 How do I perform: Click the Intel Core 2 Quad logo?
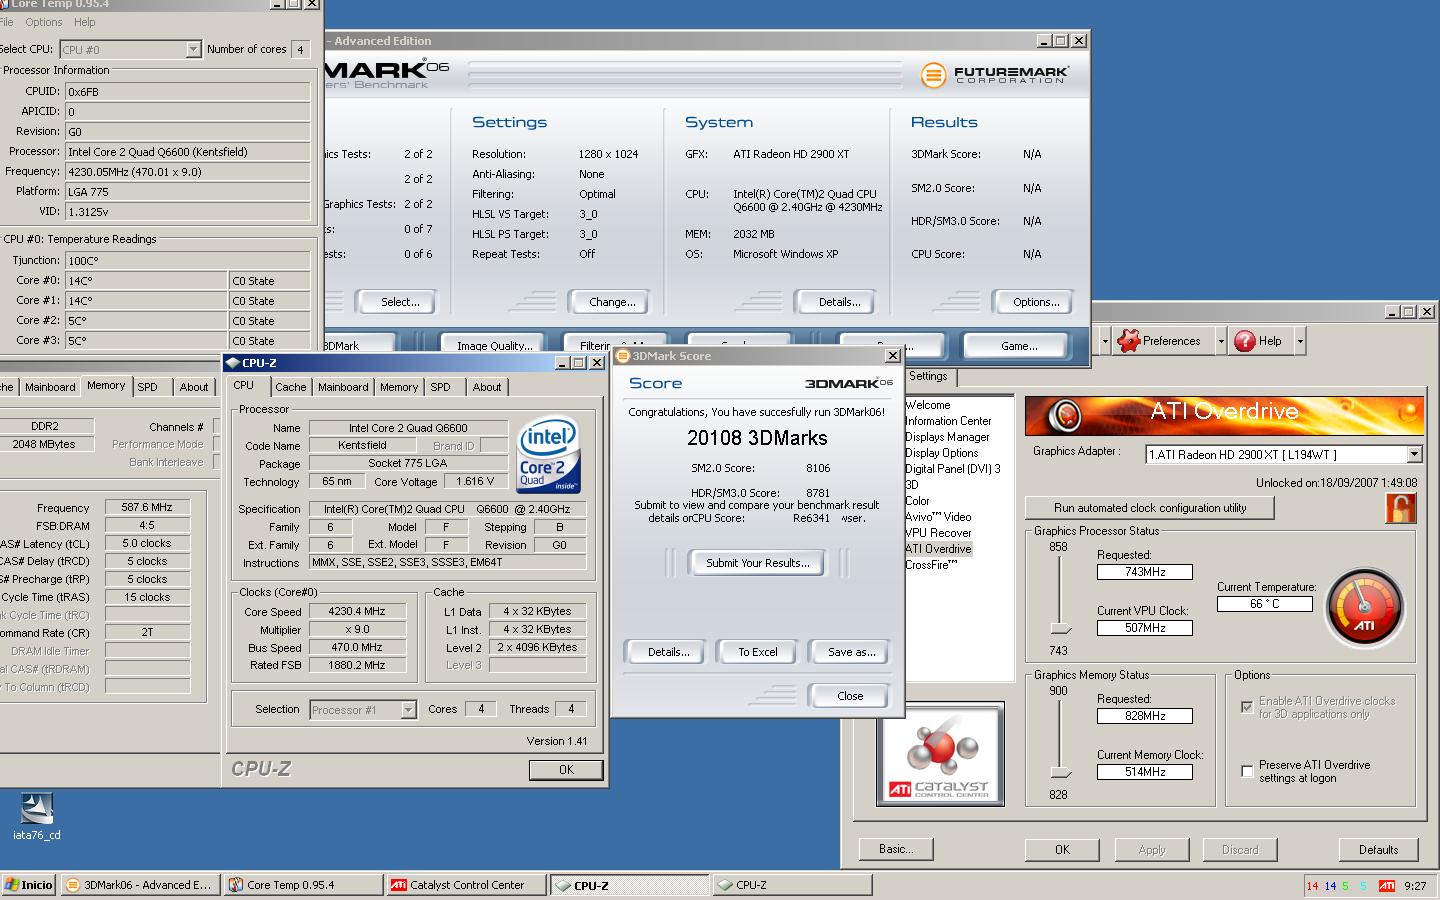point(548,455)
